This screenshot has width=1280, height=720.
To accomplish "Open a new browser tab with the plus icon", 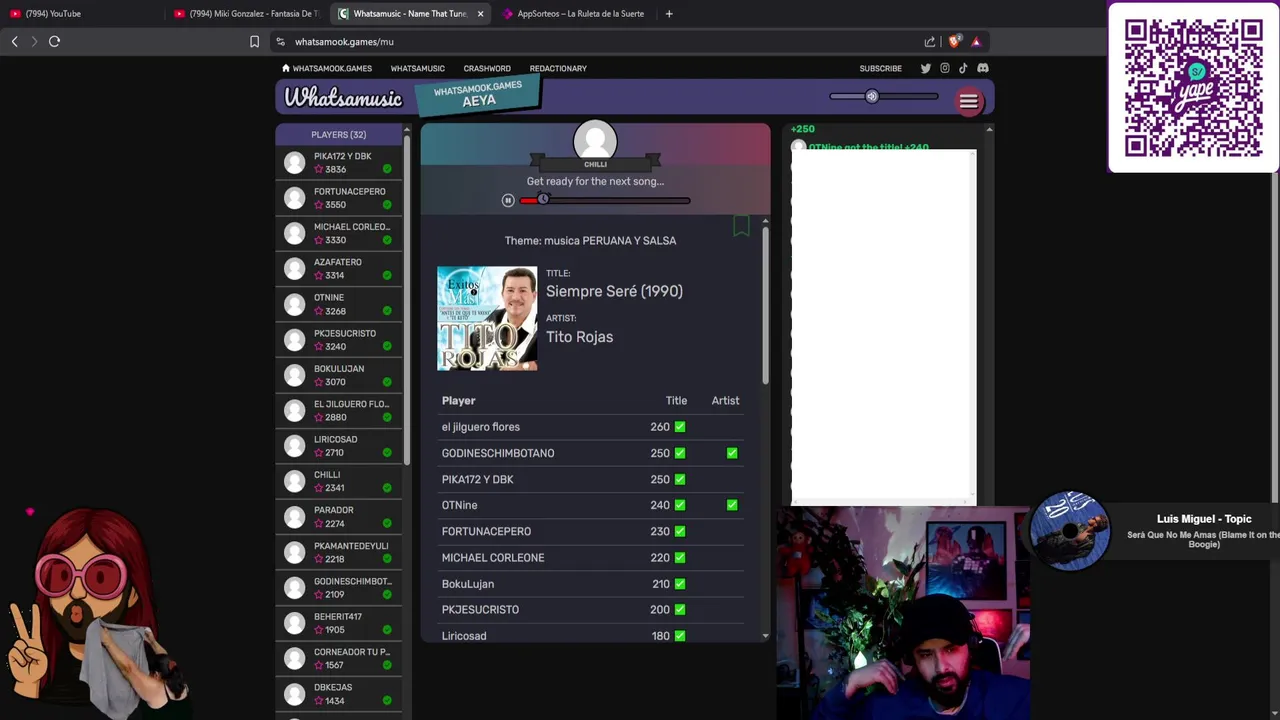I will (x=669, y=13).
